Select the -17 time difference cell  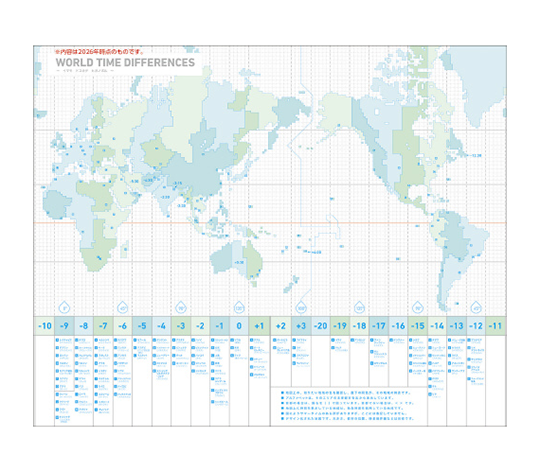(x=379, y=326)
